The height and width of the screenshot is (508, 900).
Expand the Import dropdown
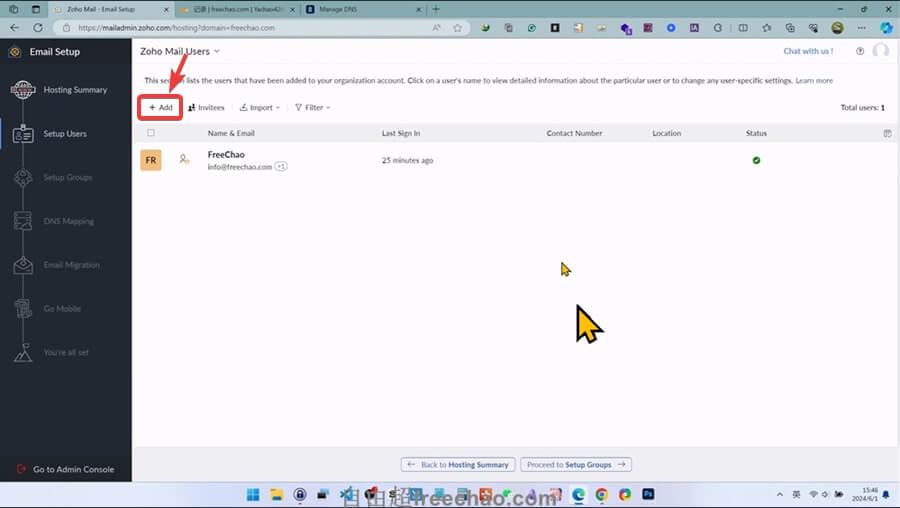260,107
